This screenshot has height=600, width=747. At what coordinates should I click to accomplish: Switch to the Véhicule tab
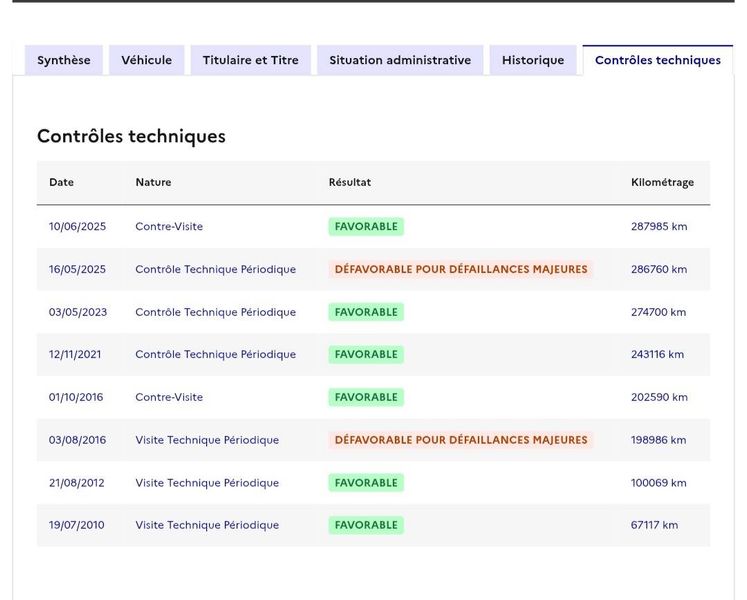tap(146, 60)
